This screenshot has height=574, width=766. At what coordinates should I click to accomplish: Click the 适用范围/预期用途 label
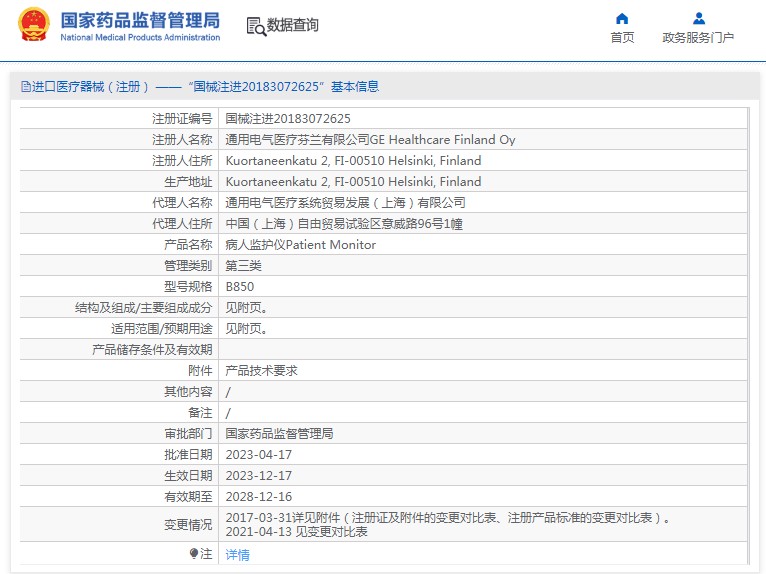tap(162, 329)
